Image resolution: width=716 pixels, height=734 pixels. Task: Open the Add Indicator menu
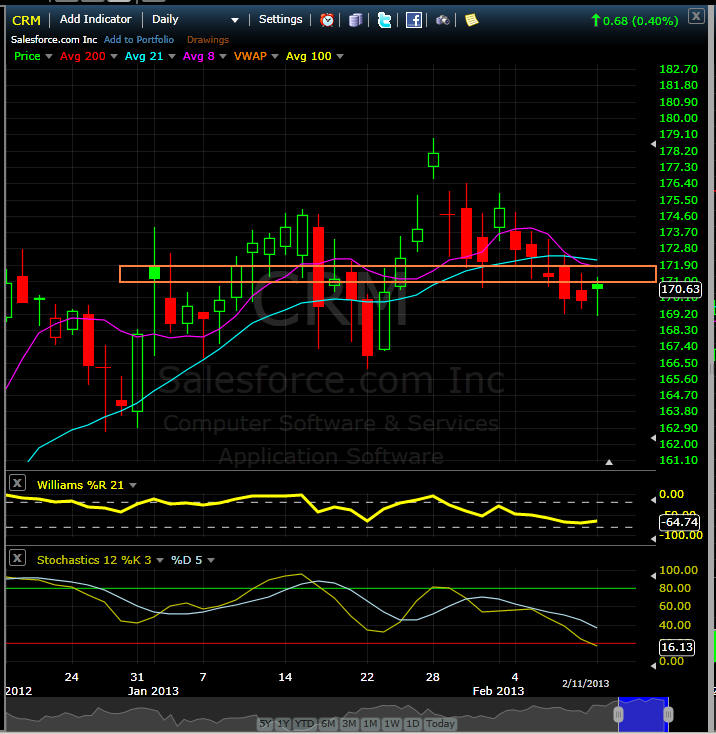click(95, 19)
